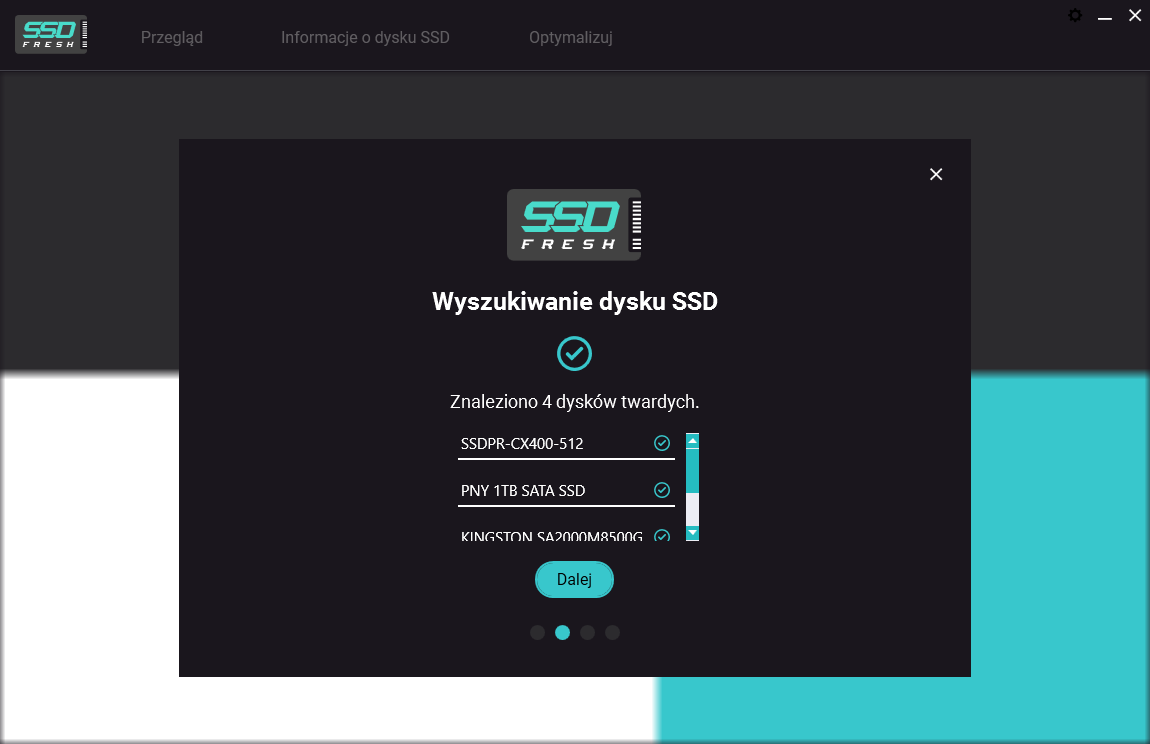Viewport: 1150px width, 744px height.
Task: Jump to fourth wizard step dot
Action: (x=612, y=632)
